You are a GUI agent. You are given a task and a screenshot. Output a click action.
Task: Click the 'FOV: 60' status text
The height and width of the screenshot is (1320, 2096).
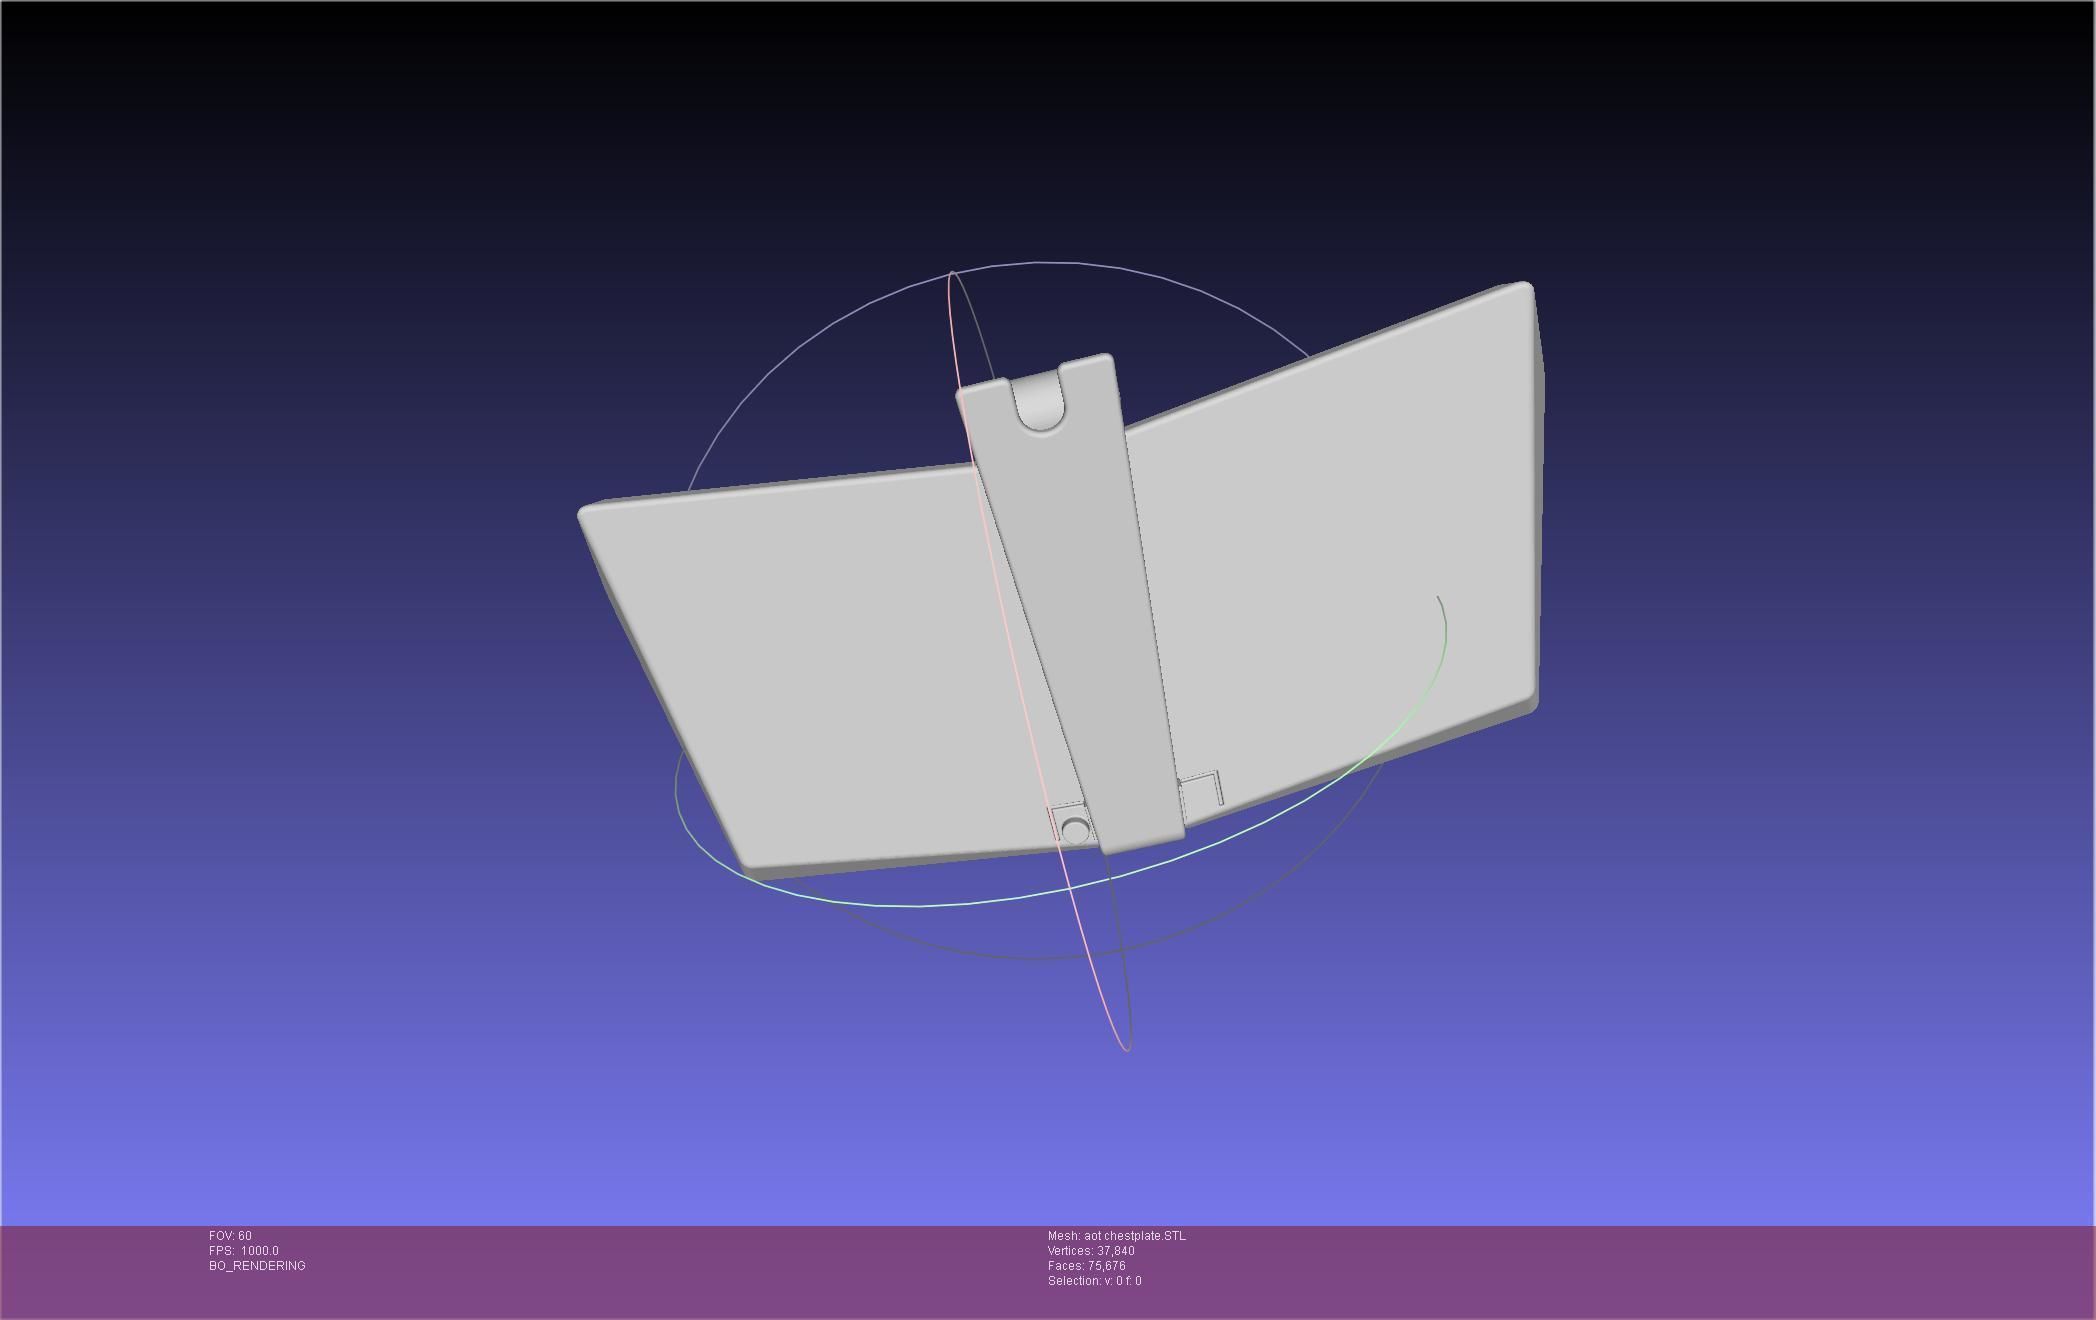coord(230,1236)
